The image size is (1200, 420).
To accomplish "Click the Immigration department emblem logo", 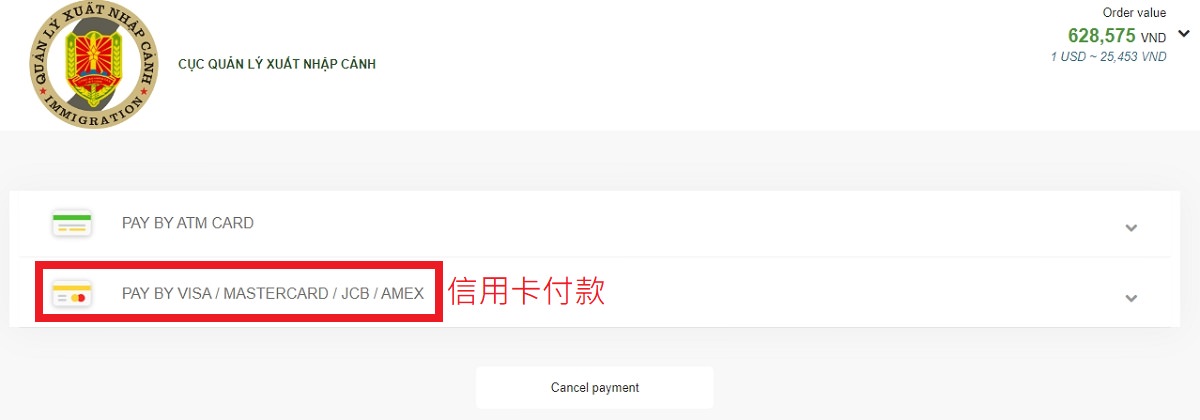I will pos(94,64).
